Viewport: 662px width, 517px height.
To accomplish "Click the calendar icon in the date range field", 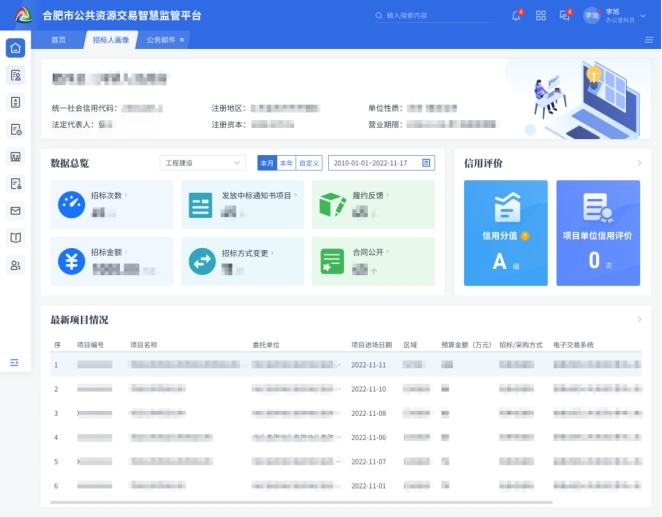I will pos(427,163).
